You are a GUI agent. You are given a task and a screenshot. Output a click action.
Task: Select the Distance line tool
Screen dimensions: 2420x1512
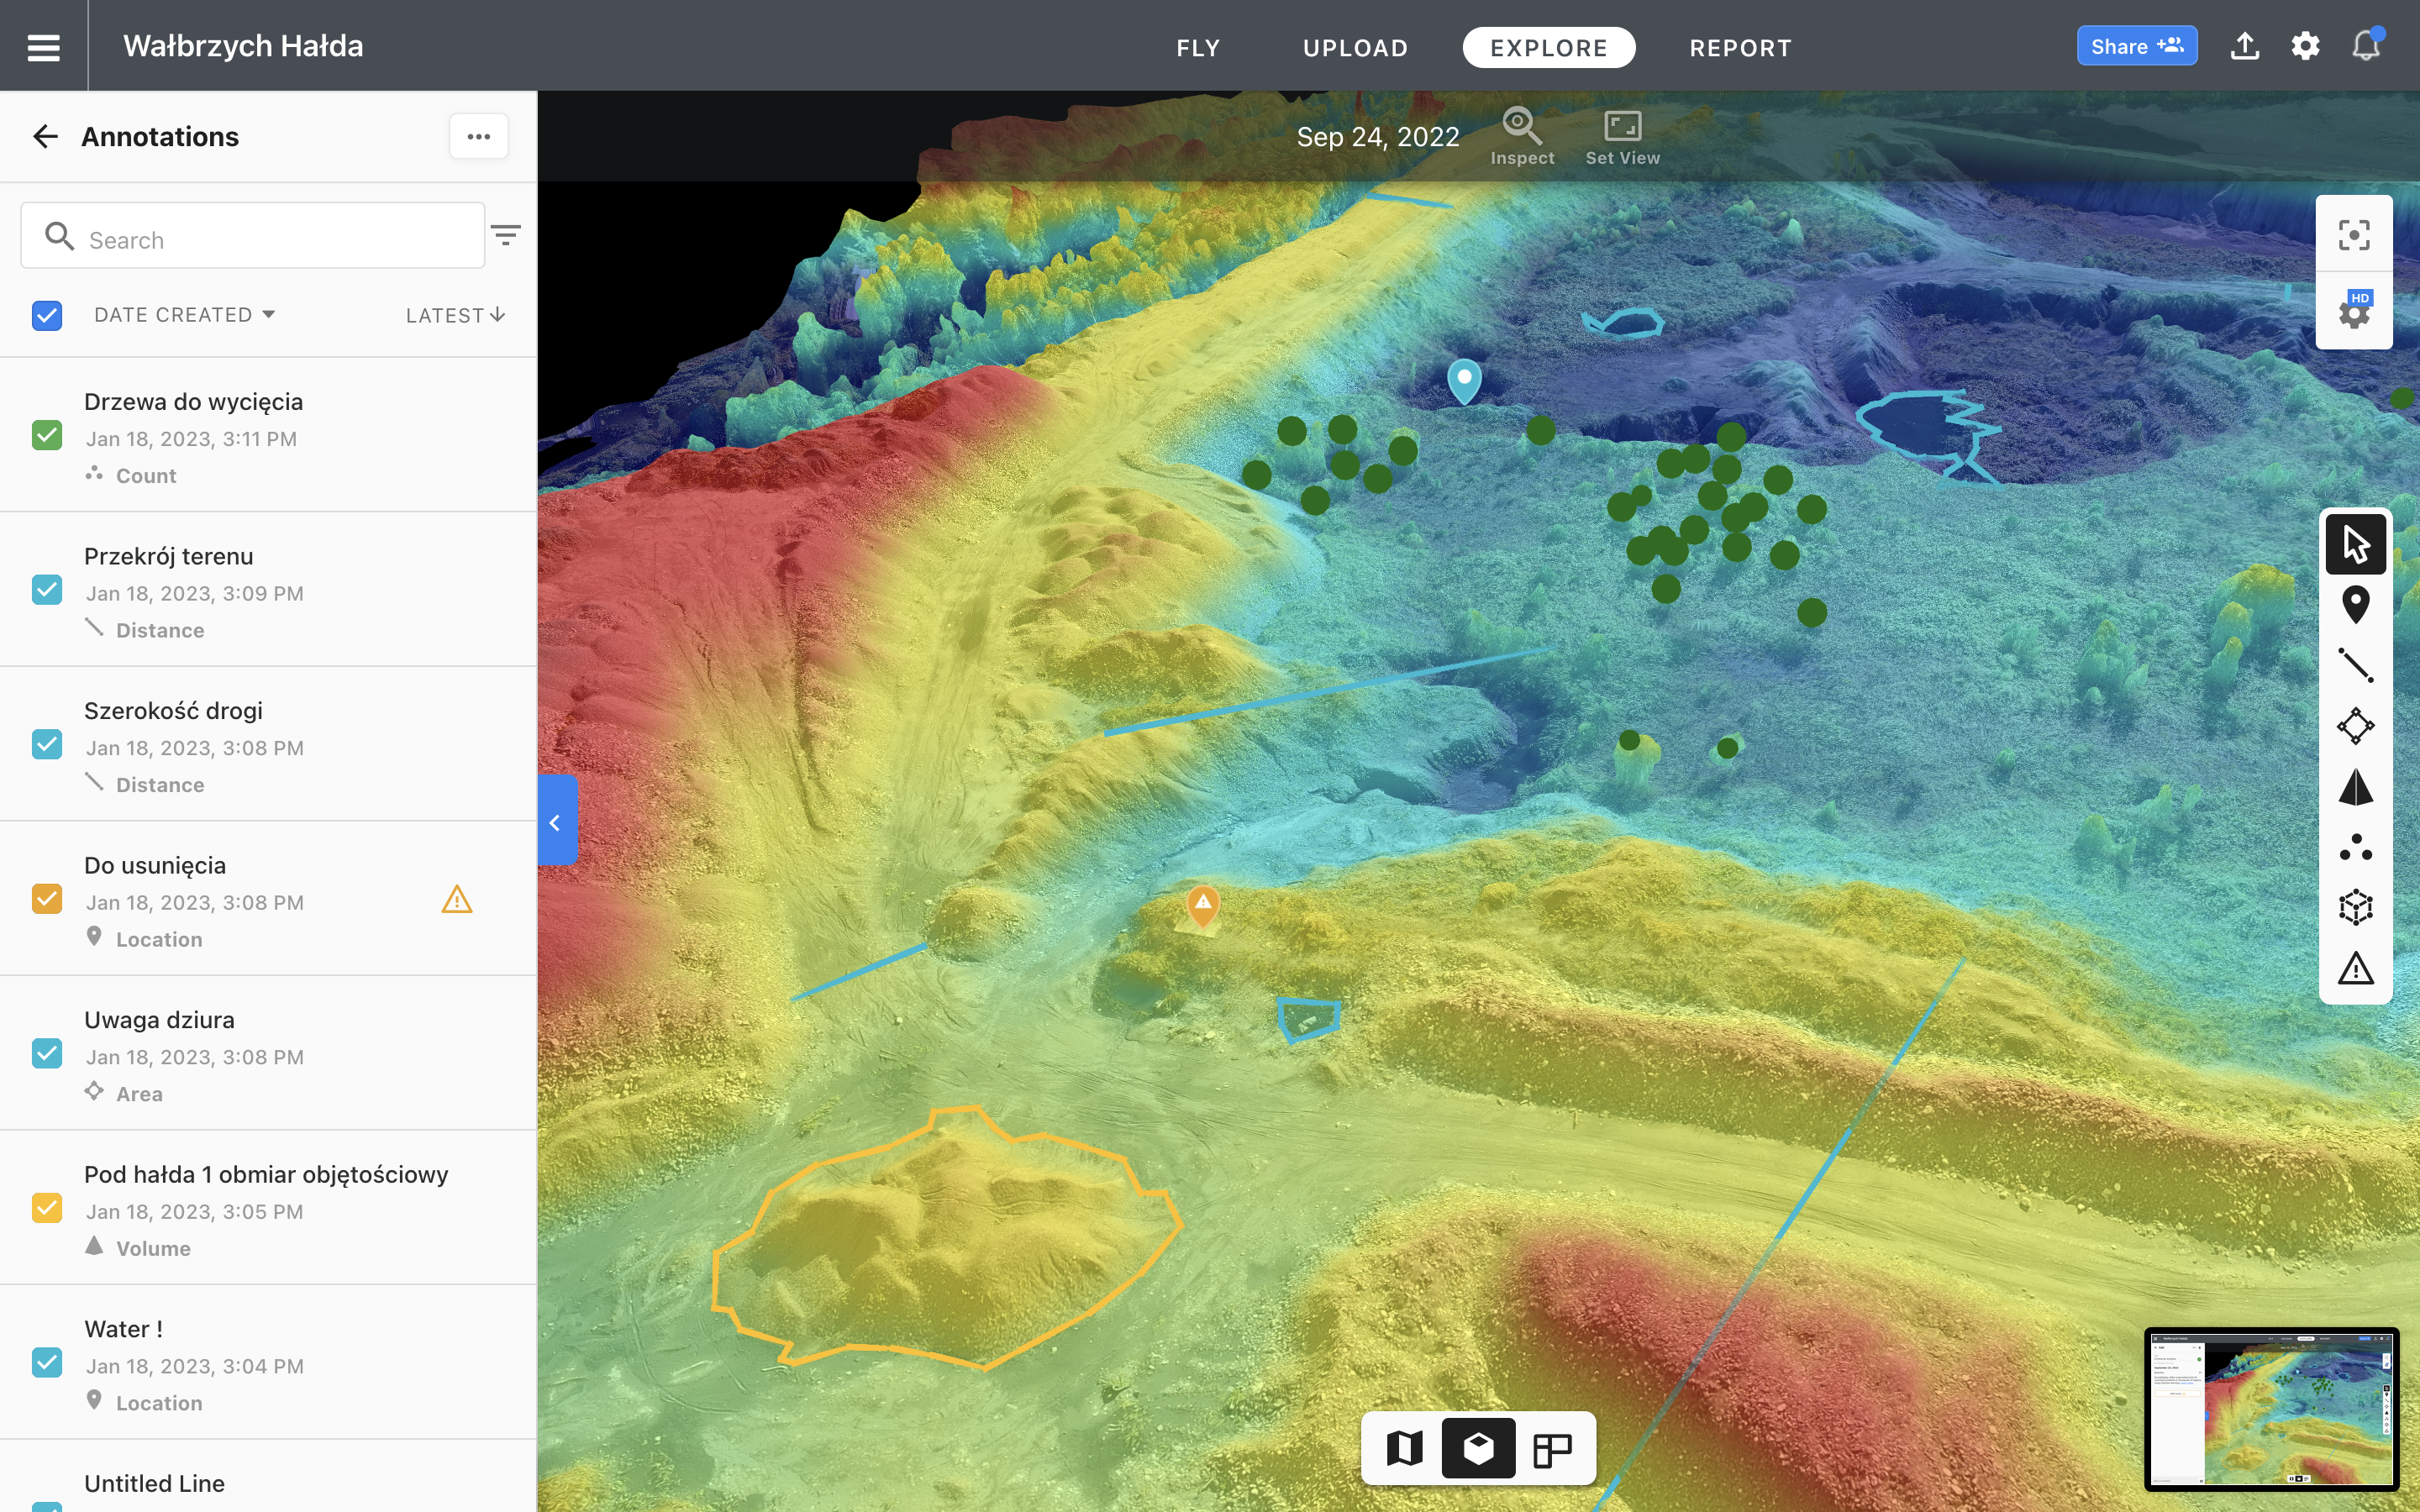2355,665
